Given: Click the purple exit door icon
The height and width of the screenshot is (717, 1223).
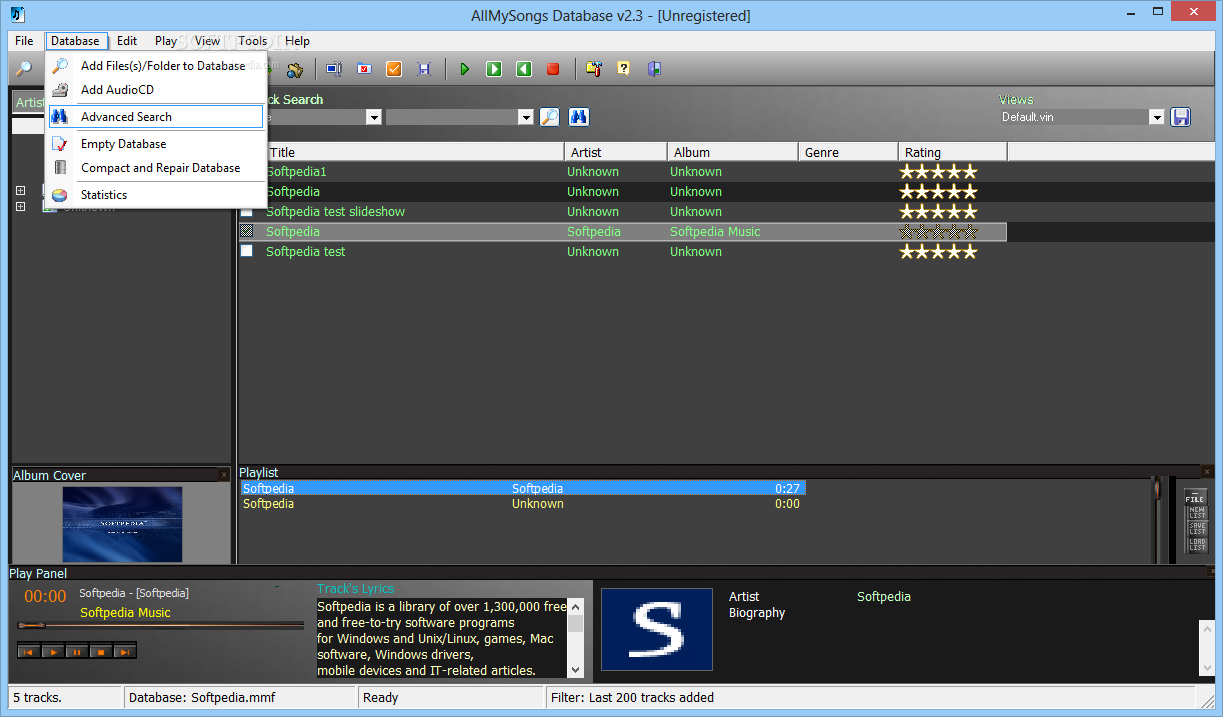Looking at the screenshot, I should pyautogui.click(x=654, y=69).
